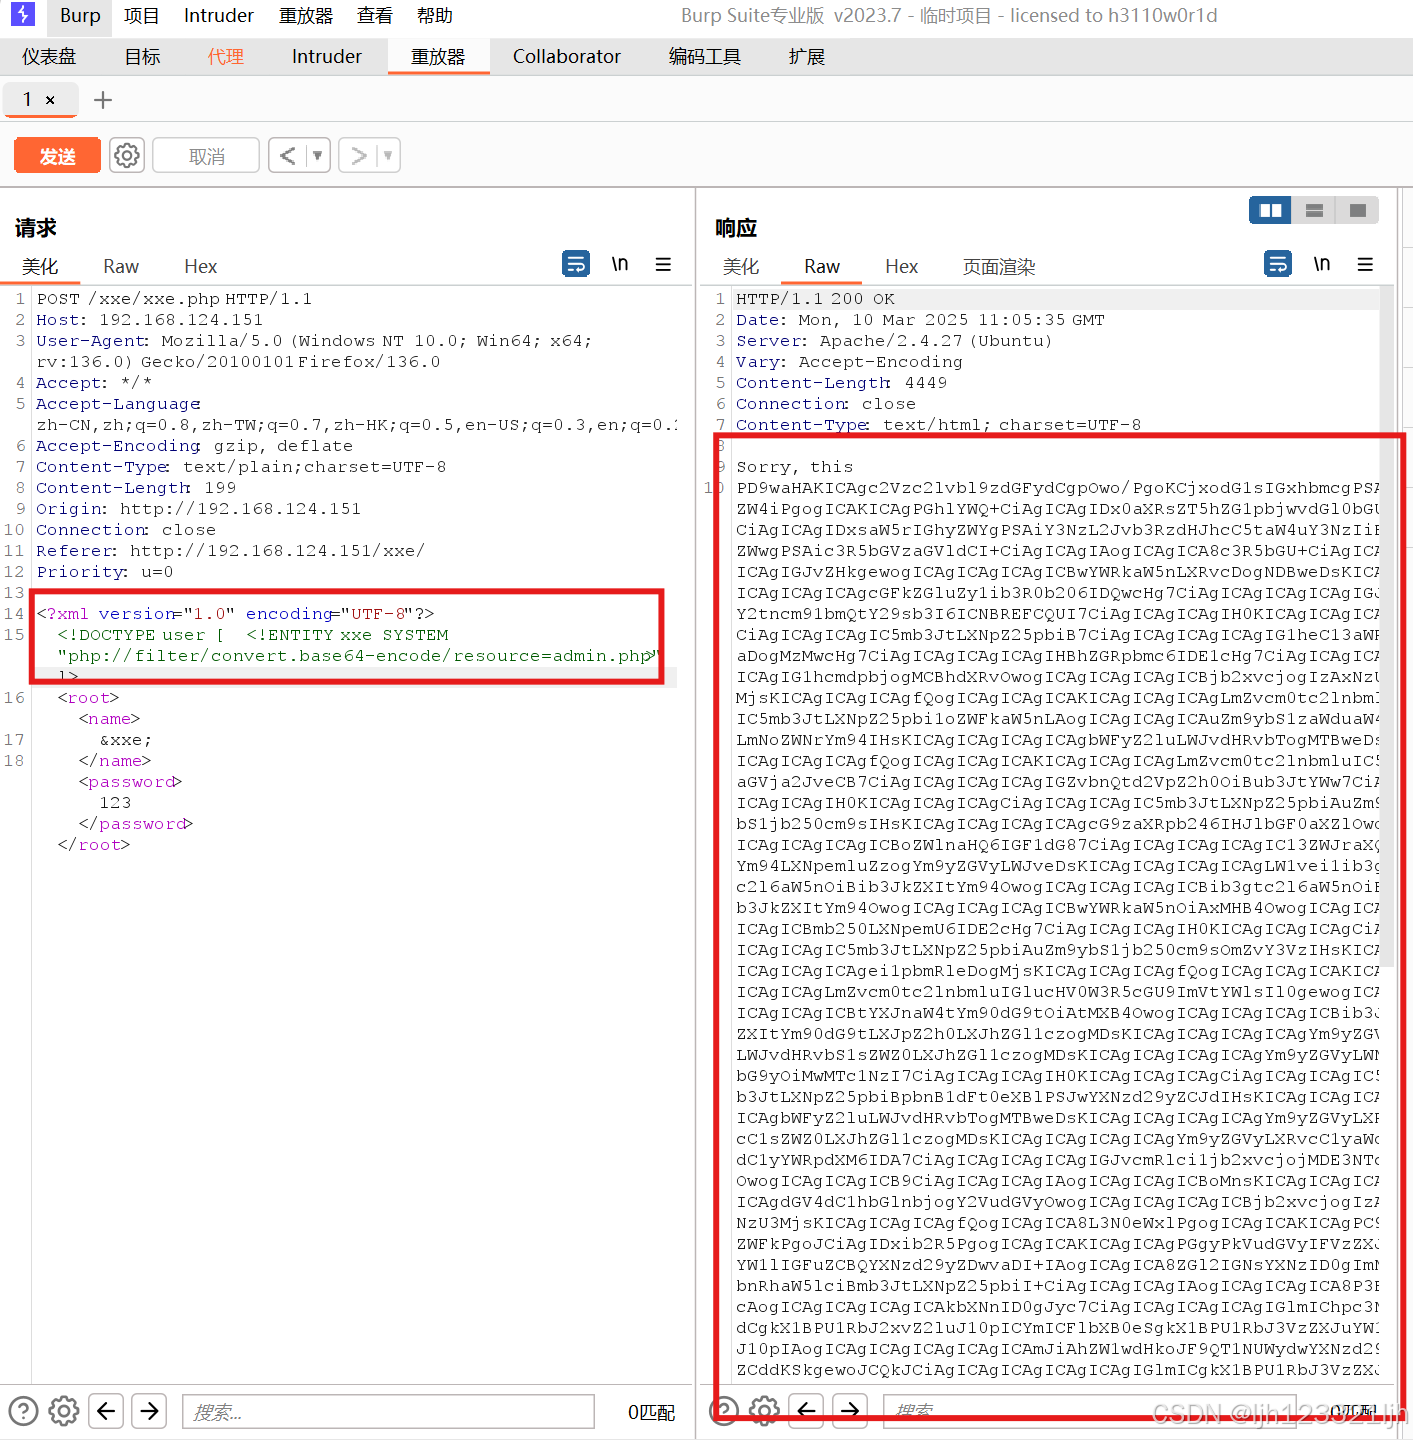Open the 编码工具 tab
This screenshot has height=1440, width=1413.
(x=705, y=57)
